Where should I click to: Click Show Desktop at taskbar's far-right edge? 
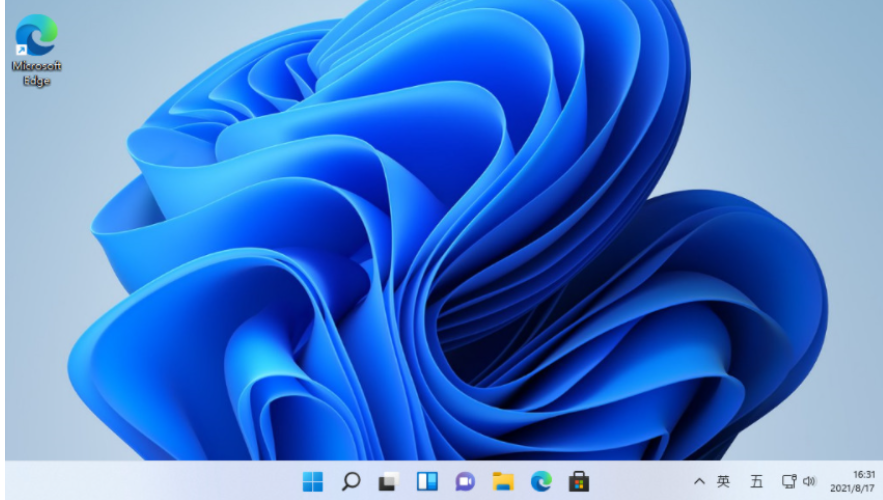click(880, 481)
